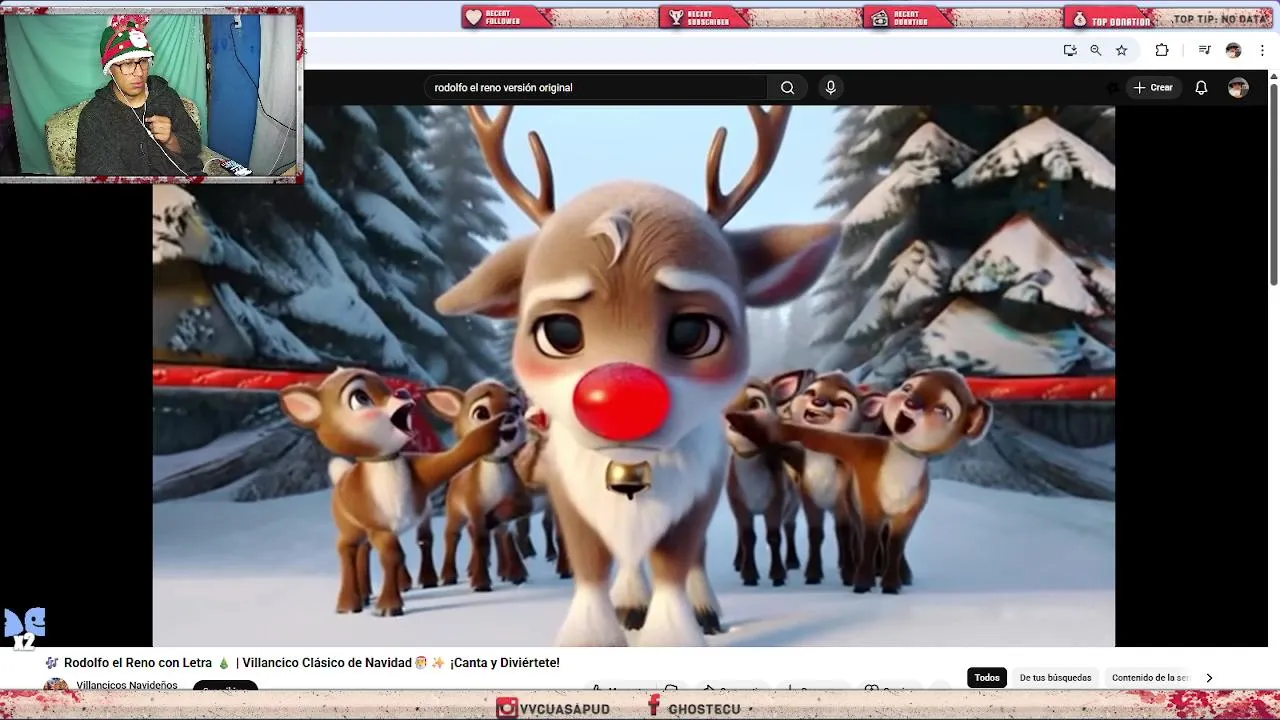Click the Villancicos Navideños channel avatar
Screen dimensions: 1280x720
pos(57,685)
